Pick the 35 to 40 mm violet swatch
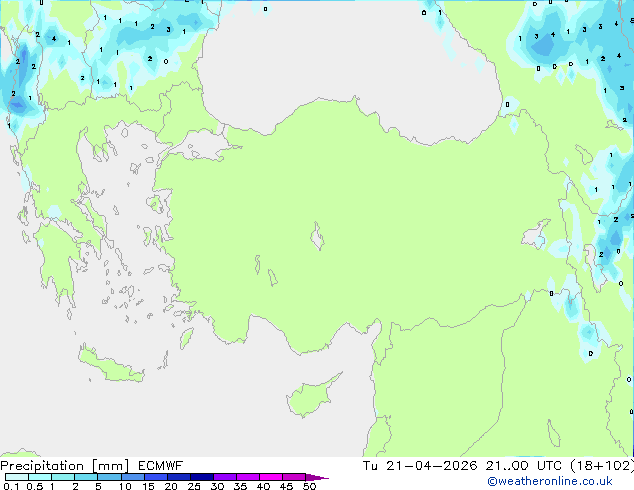The height and width of the screenshot is (490, 634). [248, 477]
